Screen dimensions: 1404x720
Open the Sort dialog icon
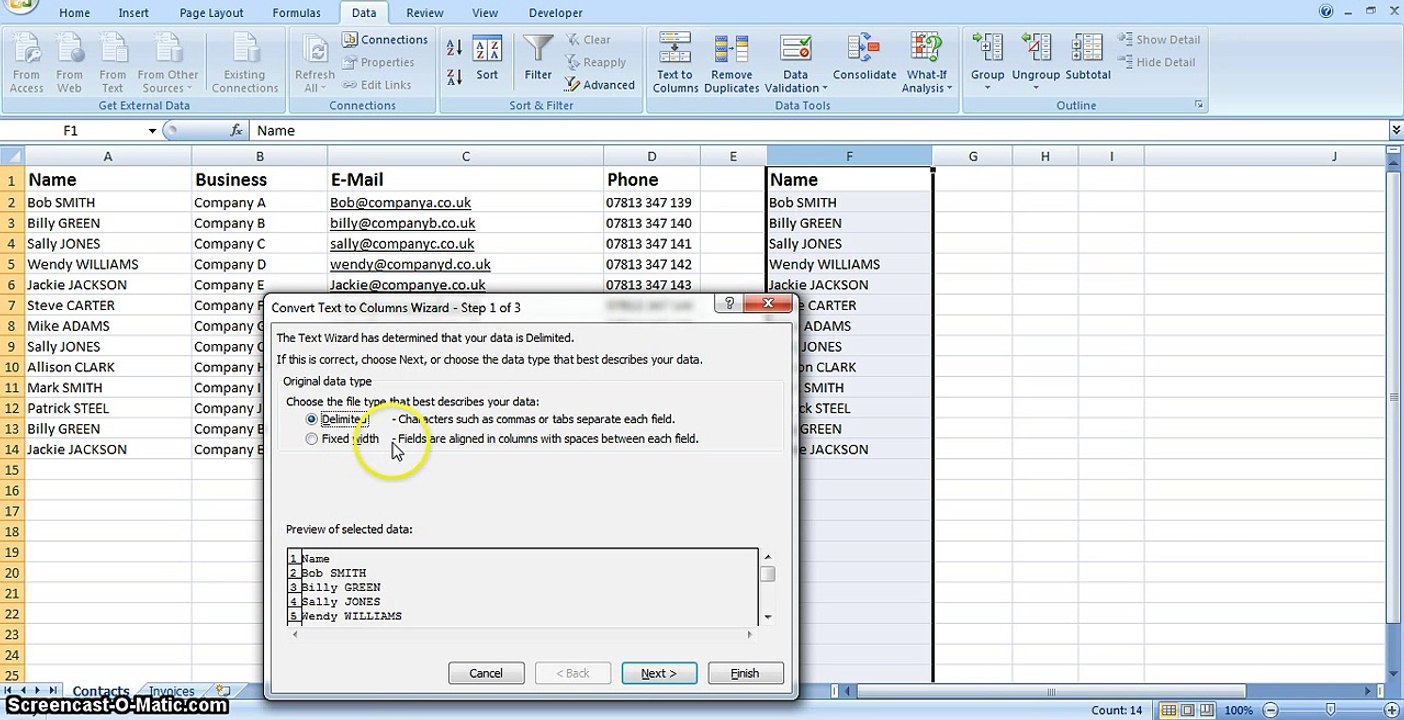click(x=487, y=58)
